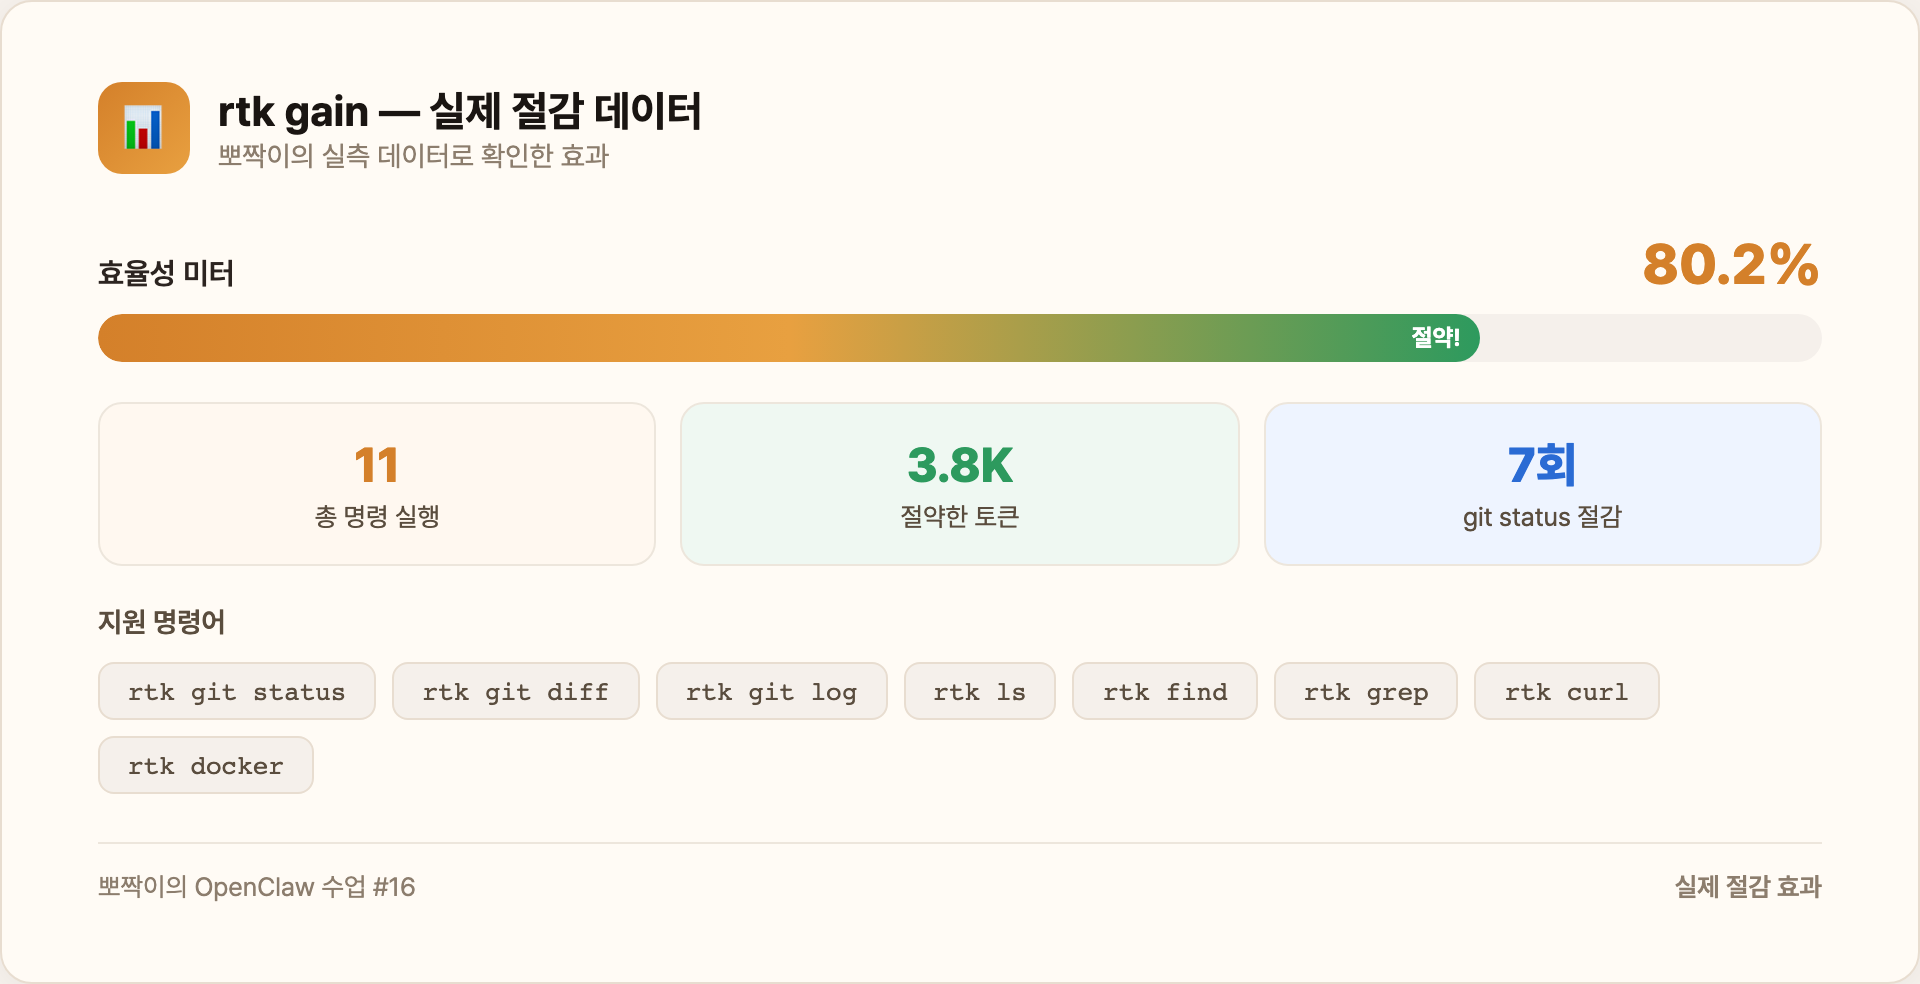Click the rtk find command chip
Viewport: 1920px width, 984px height.
click(1164, 691)
